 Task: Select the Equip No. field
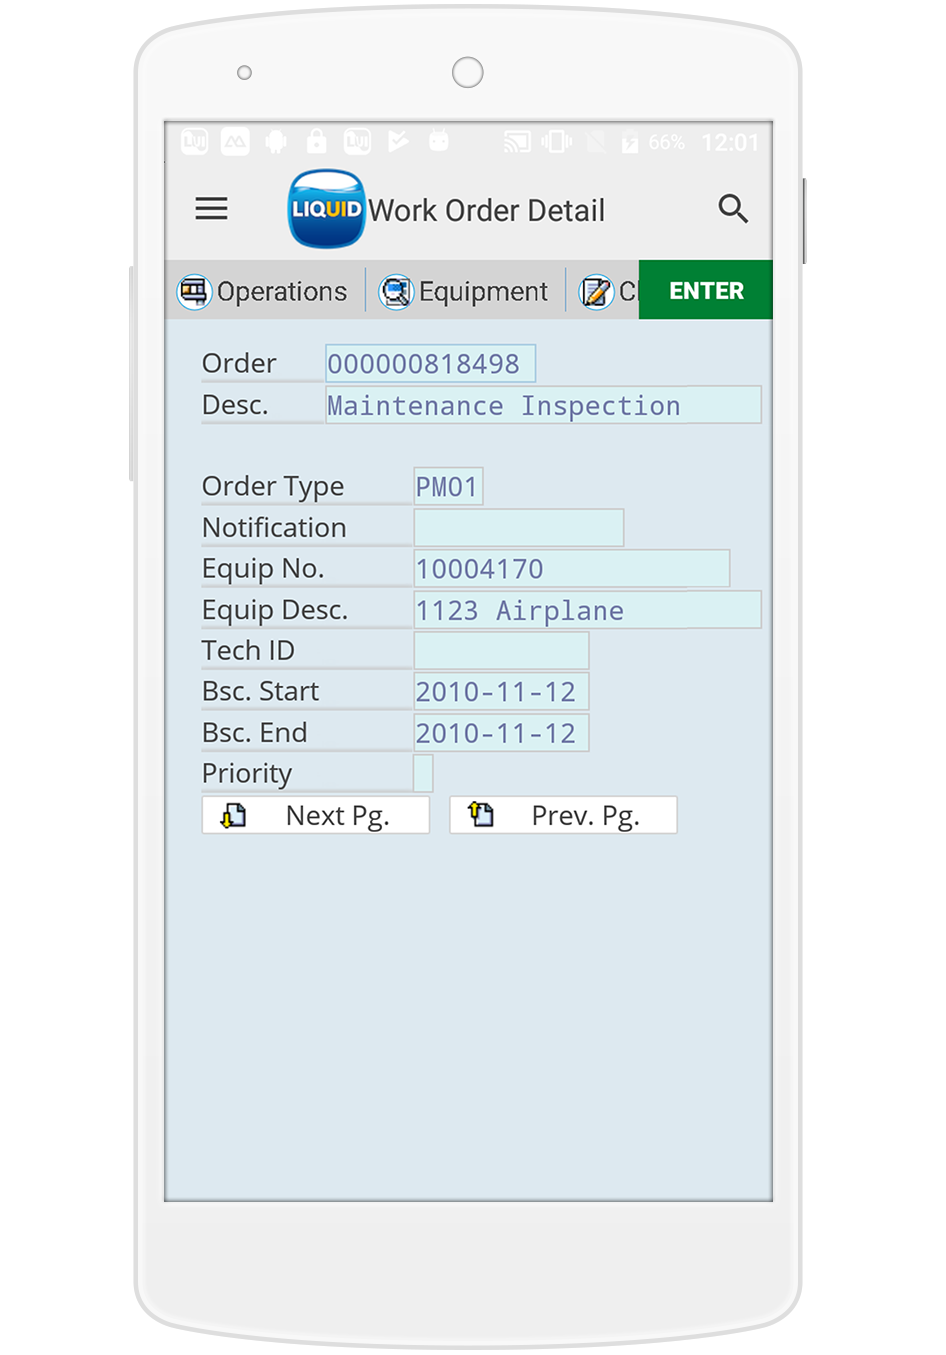tap(571, 569)
